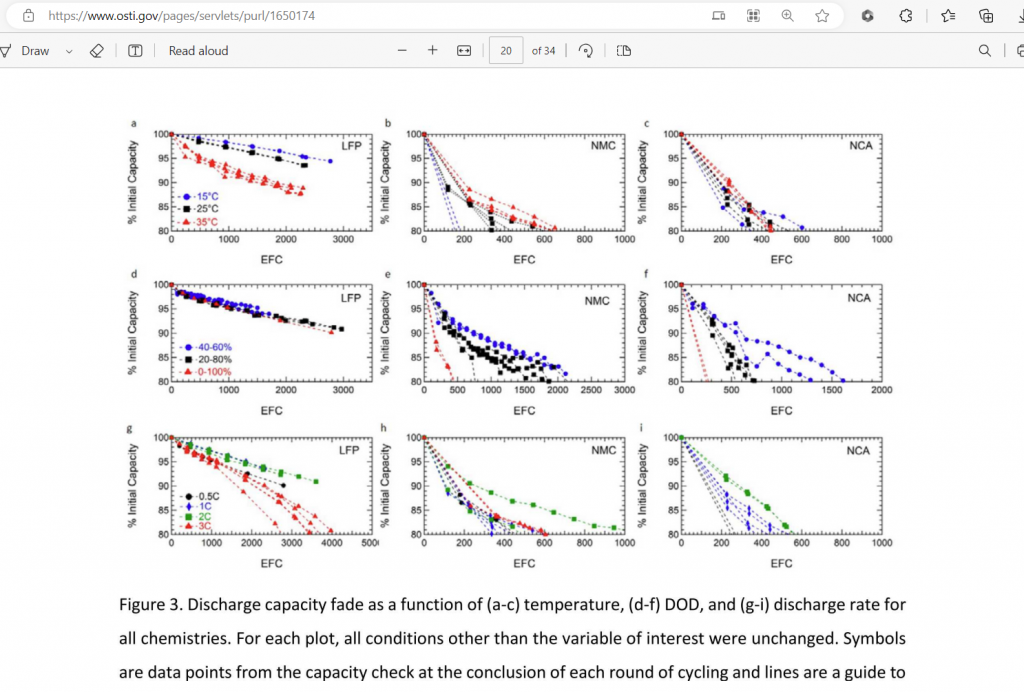1024x692 pixels.
Task: Click the caption line starting "Figure 3. Discharge capacity"
Action: 512,605
